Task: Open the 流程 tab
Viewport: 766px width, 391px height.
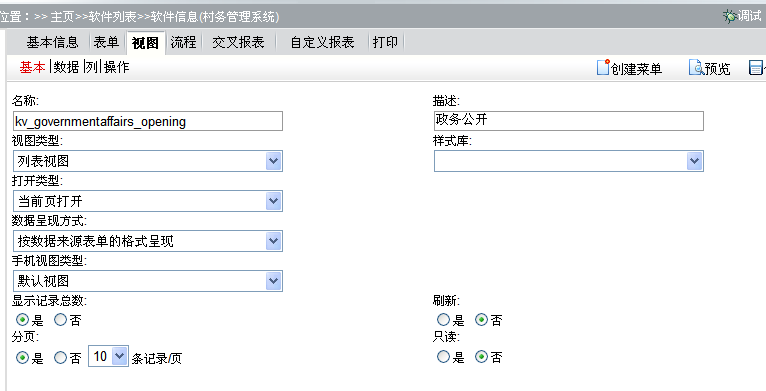Action: pyautogui.click(x=183, y=43)
